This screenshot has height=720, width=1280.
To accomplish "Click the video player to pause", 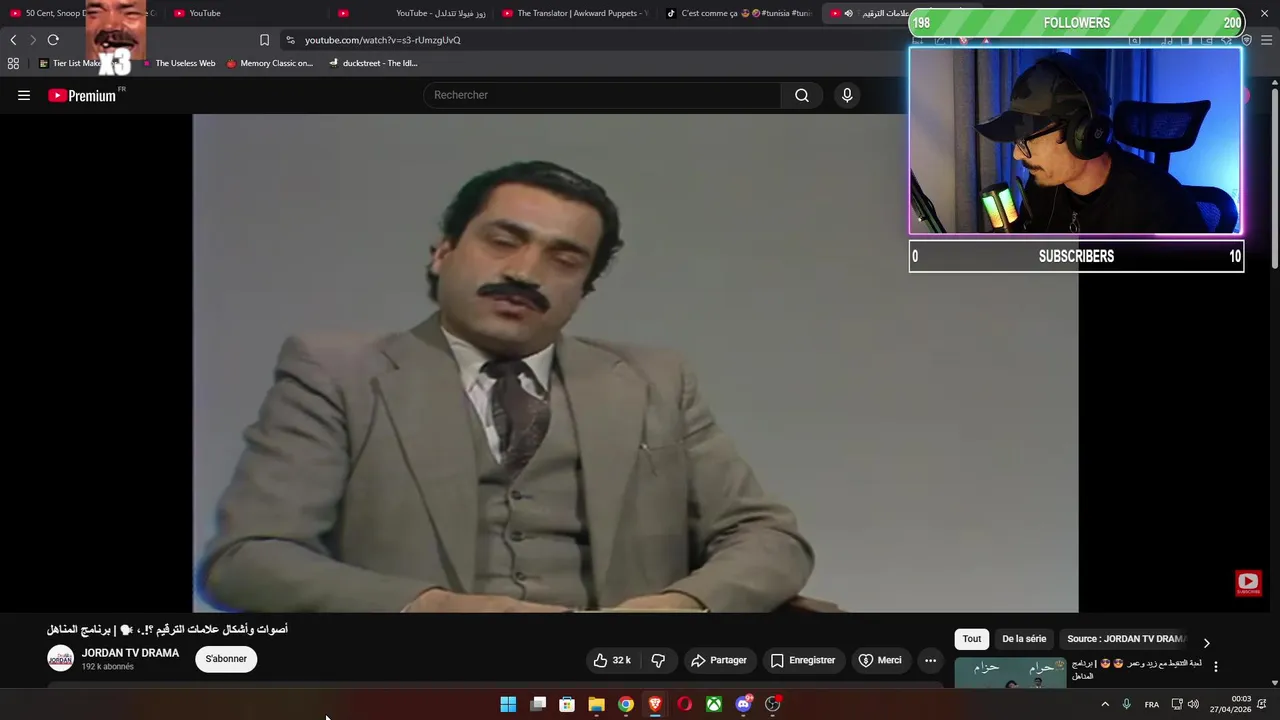I will point(635,363).
